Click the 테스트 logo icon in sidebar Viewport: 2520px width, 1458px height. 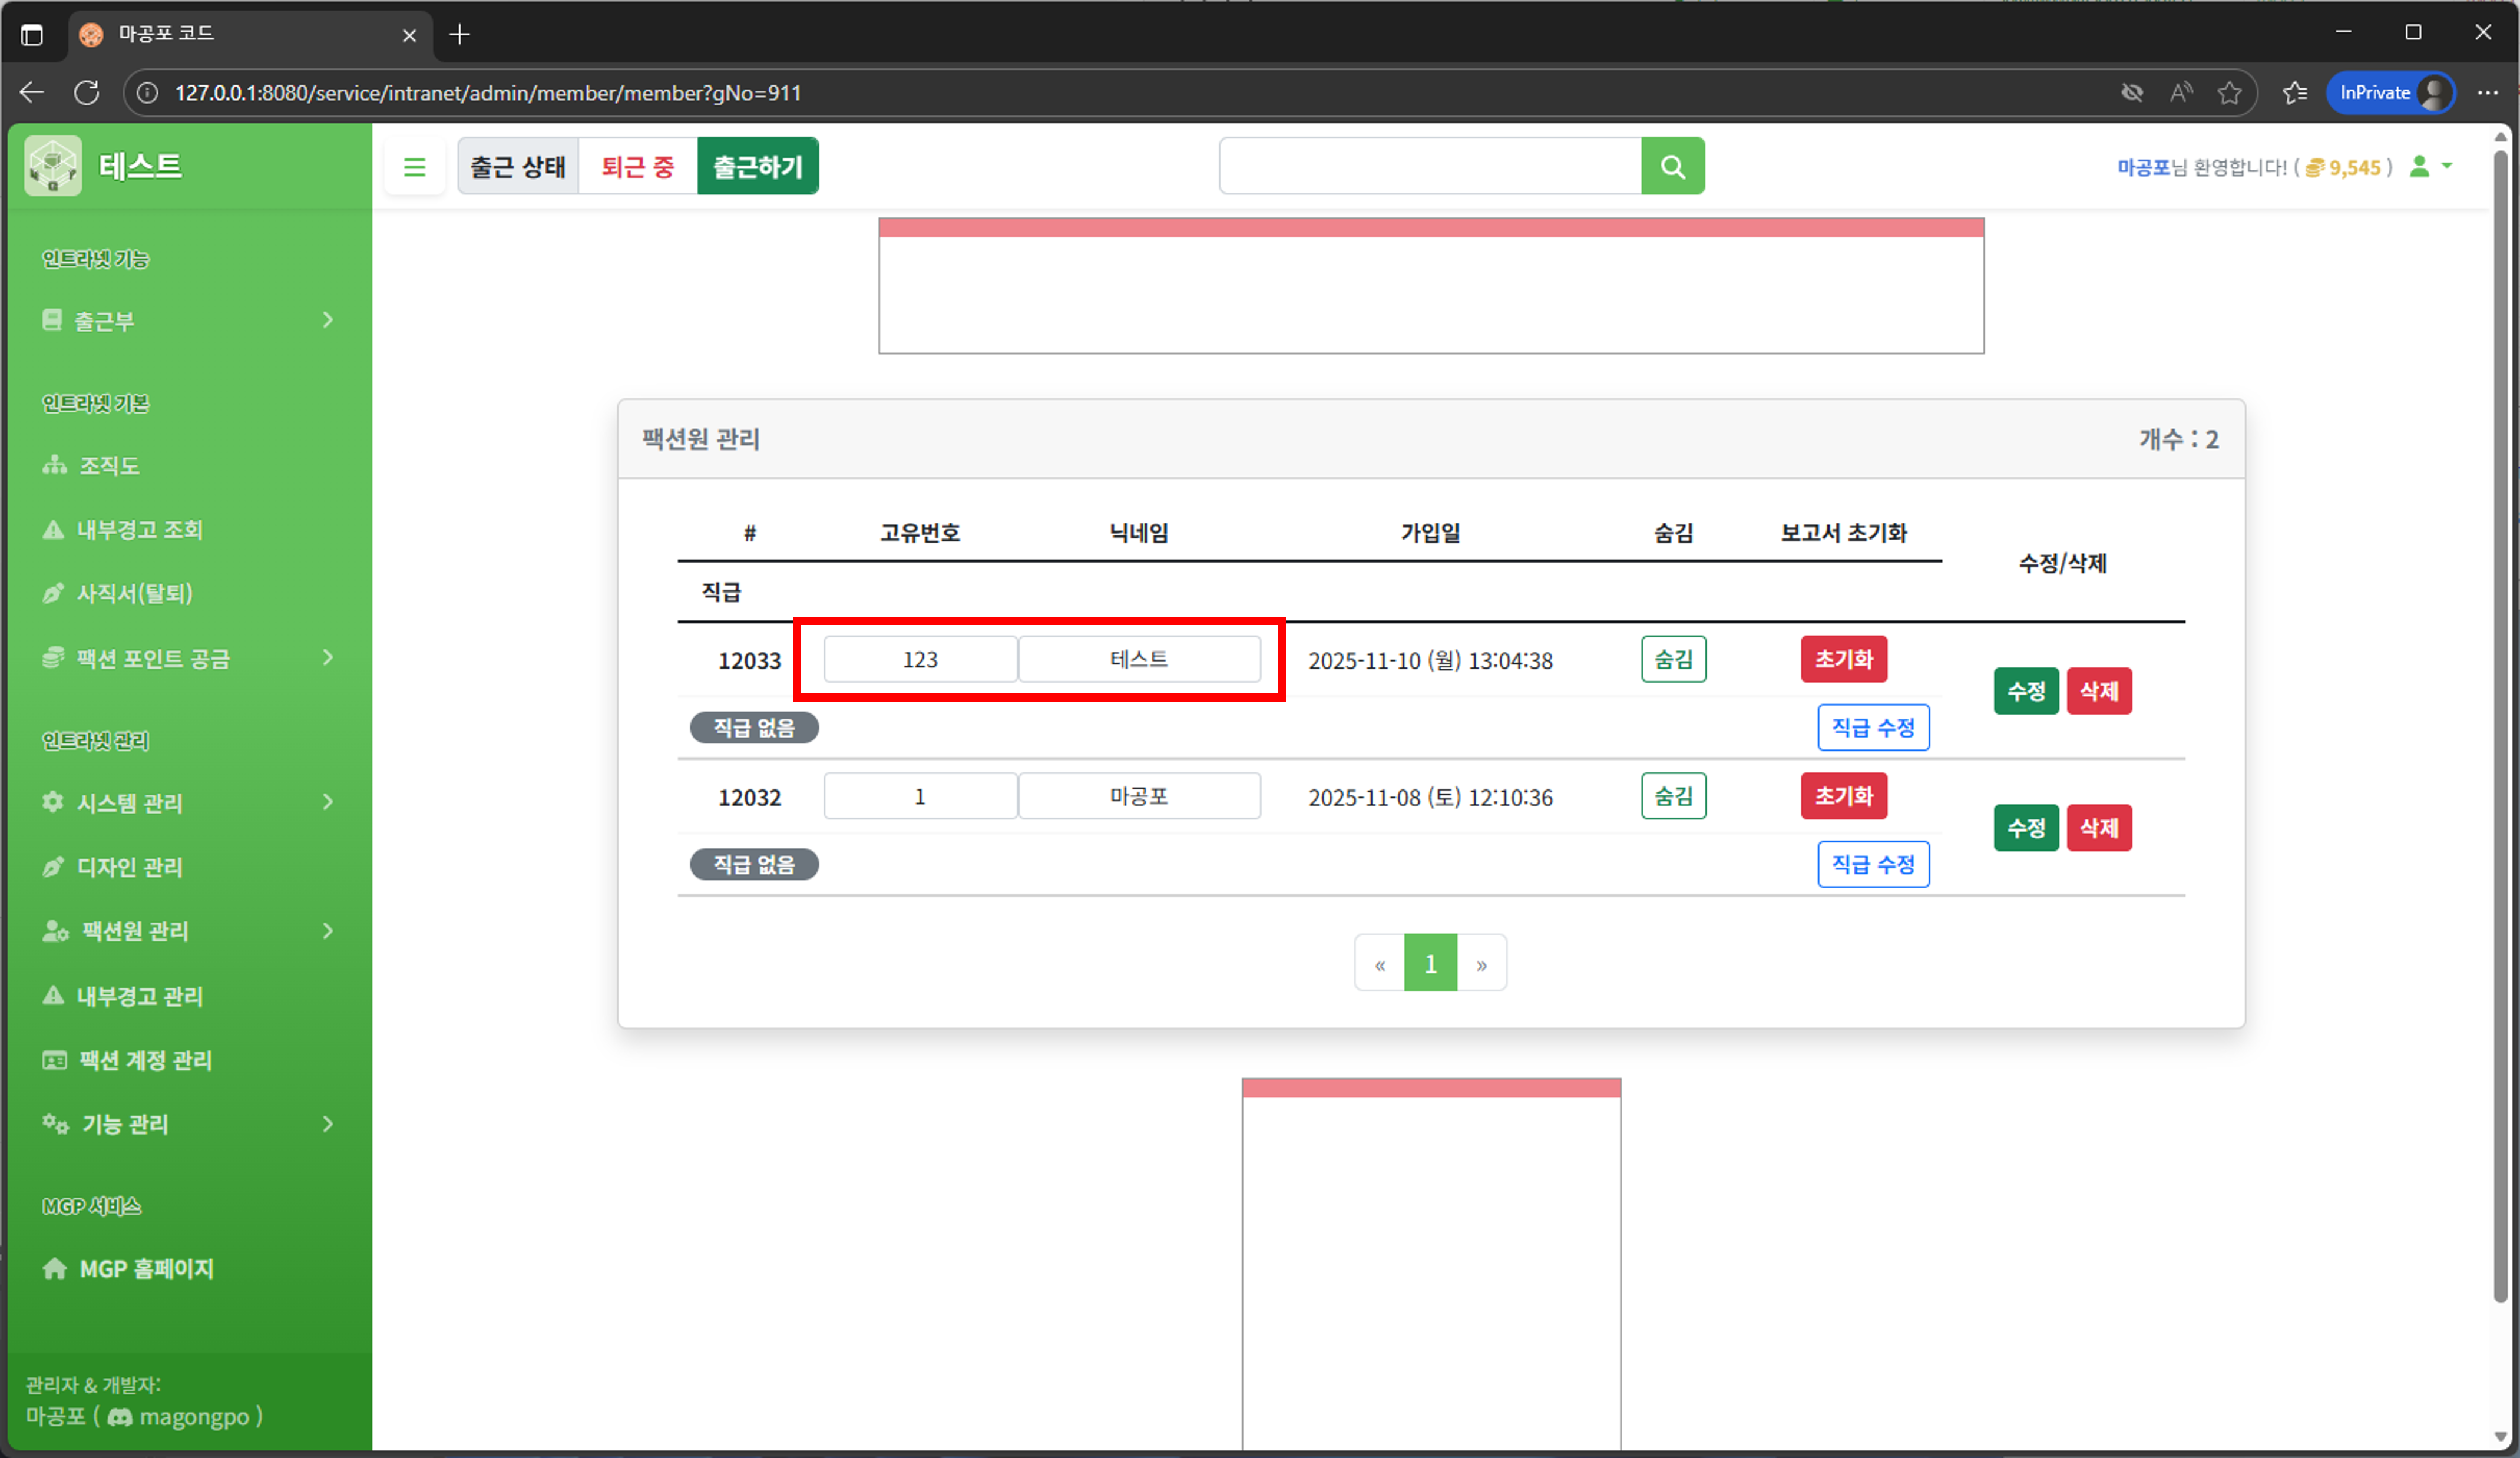coord(52,166)
